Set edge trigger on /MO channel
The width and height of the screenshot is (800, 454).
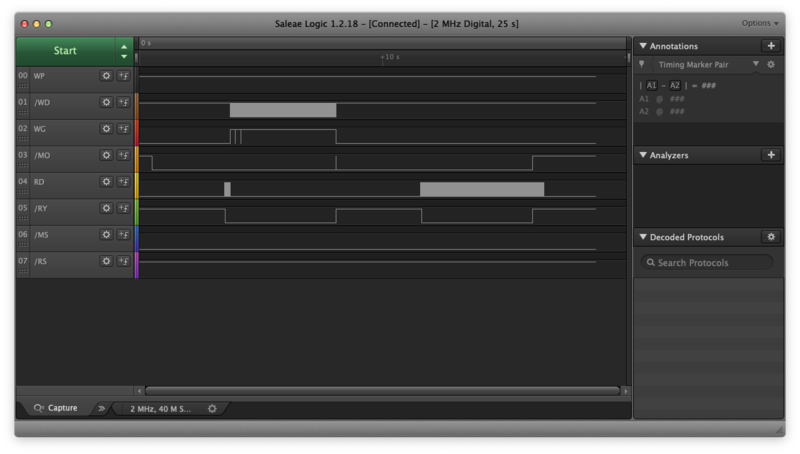point(123,155)
